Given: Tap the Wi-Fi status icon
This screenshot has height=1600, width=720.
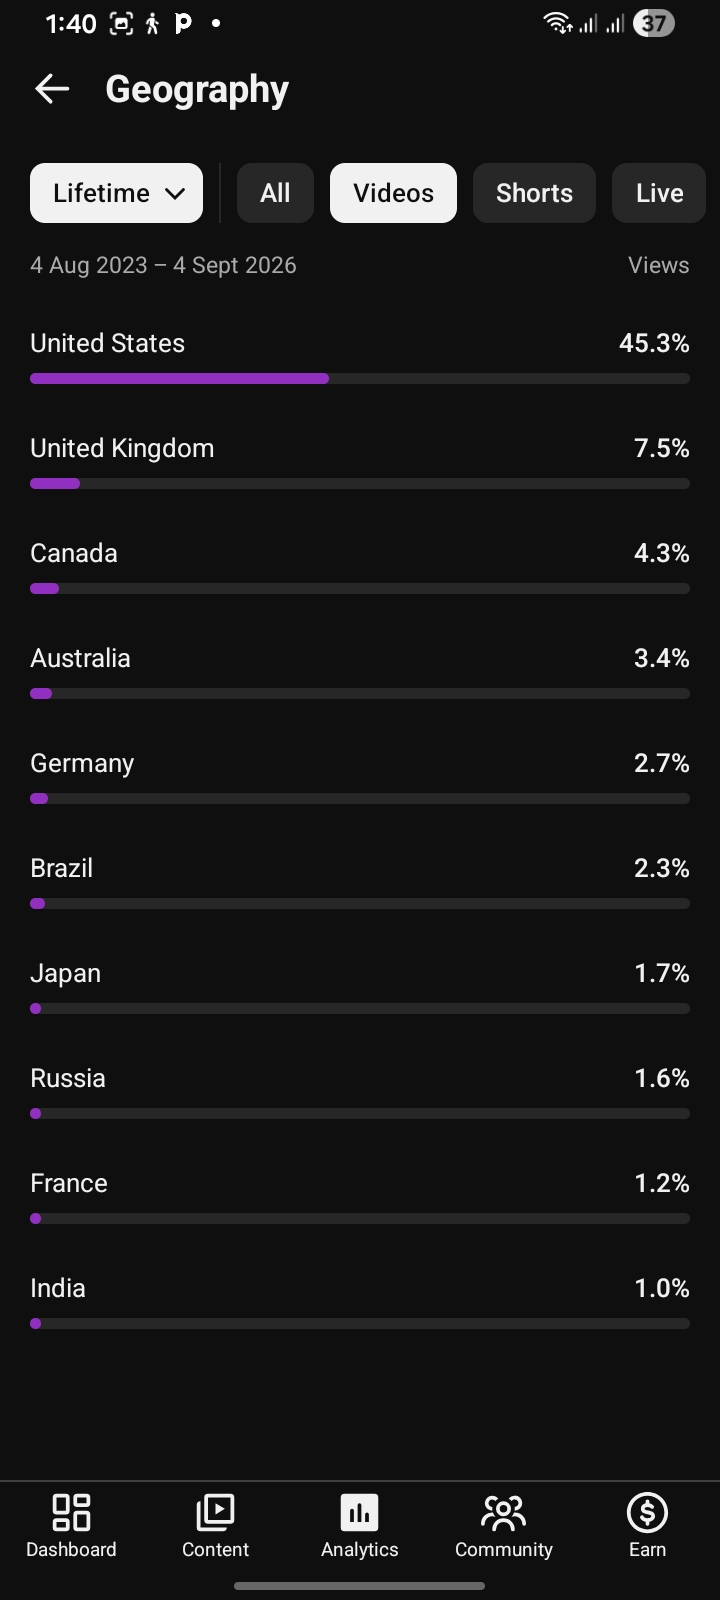Looking at the screenshot, I should 557,23.
